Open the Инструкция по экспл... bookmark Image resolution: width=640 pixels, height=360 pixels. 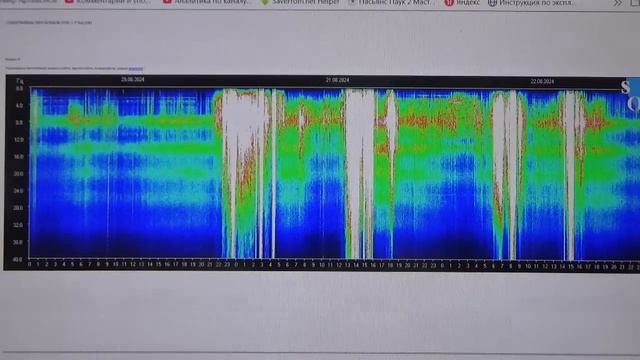pyautogui.click(x=532, y=3)
